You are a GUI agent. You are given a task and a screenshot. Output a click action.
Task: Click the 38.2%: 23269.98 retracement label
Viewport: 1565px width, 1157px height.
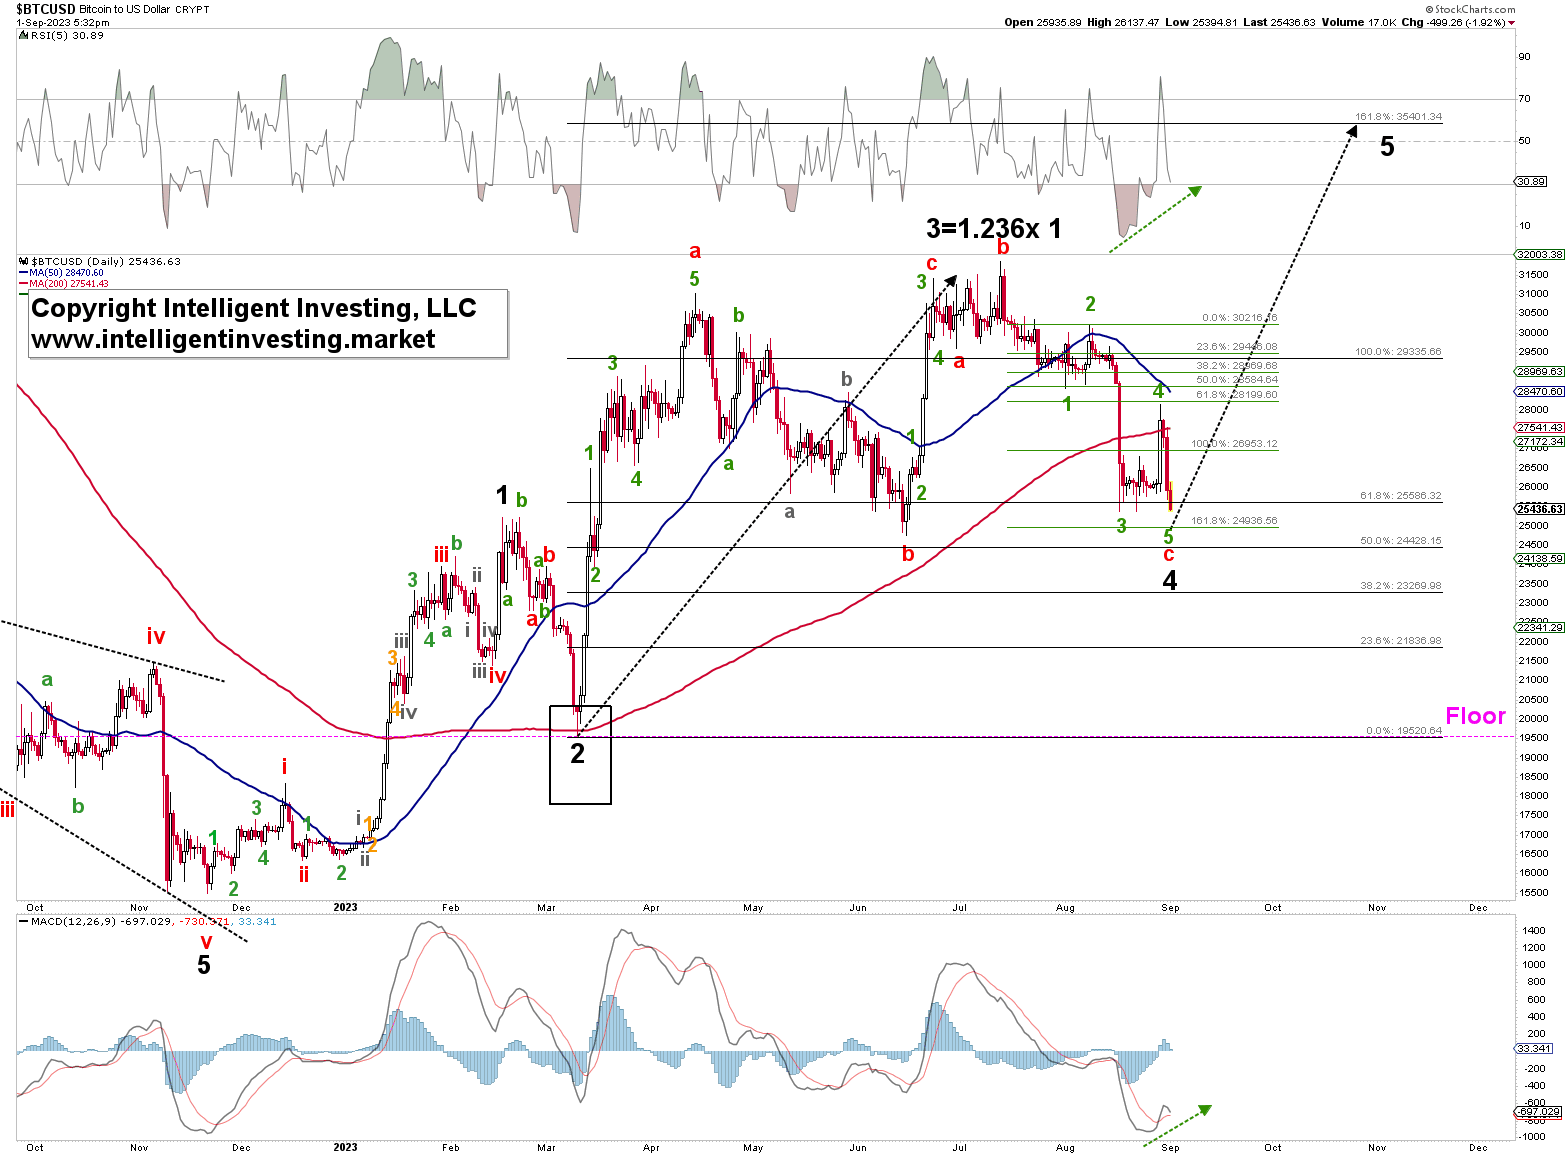[x=1401, y=586]
